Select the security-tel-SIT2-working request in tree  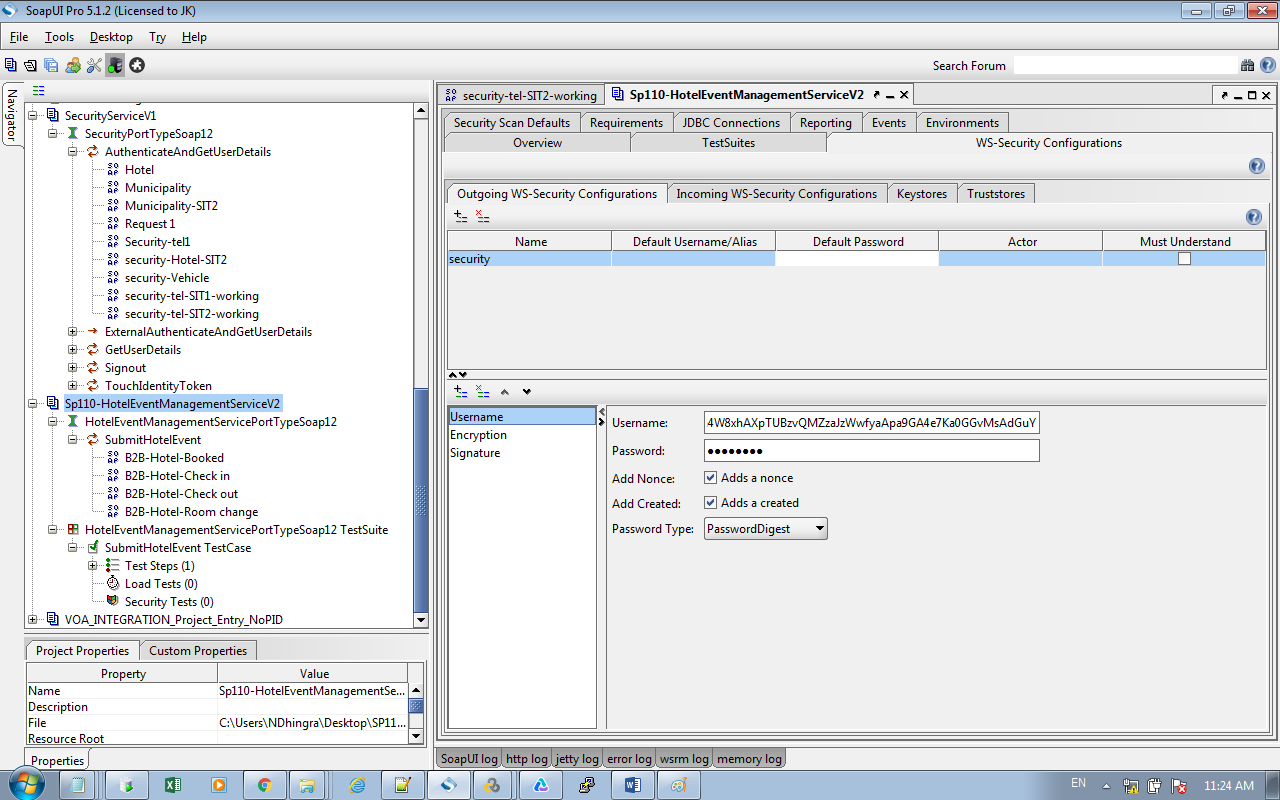192,314
